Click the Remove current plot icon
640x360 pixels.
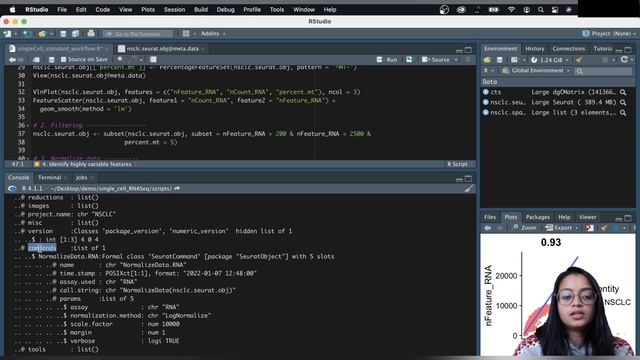coord(589,228)
